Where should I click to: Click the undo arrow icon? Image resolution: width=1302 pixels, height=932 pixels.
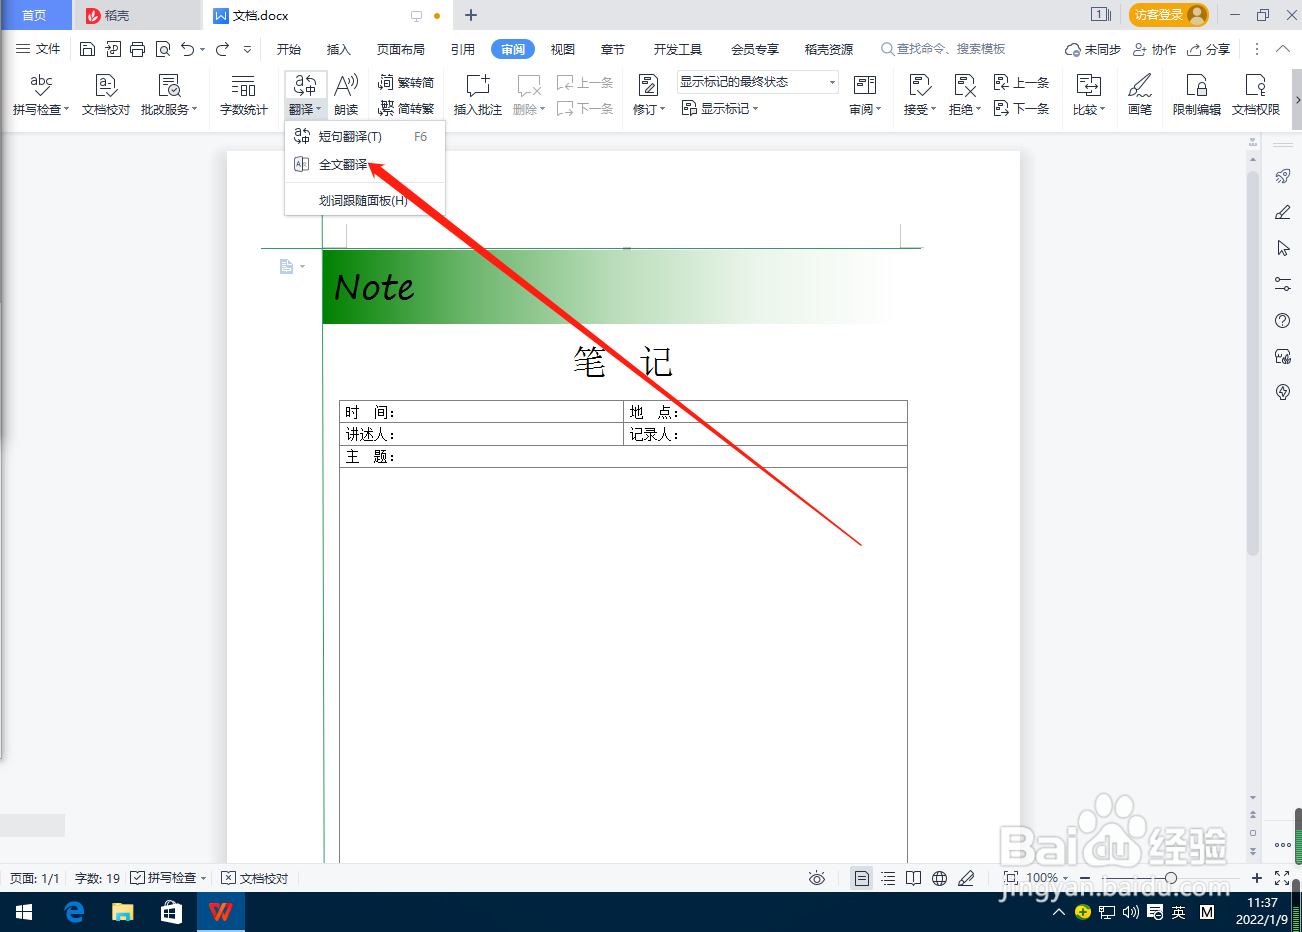187,49
